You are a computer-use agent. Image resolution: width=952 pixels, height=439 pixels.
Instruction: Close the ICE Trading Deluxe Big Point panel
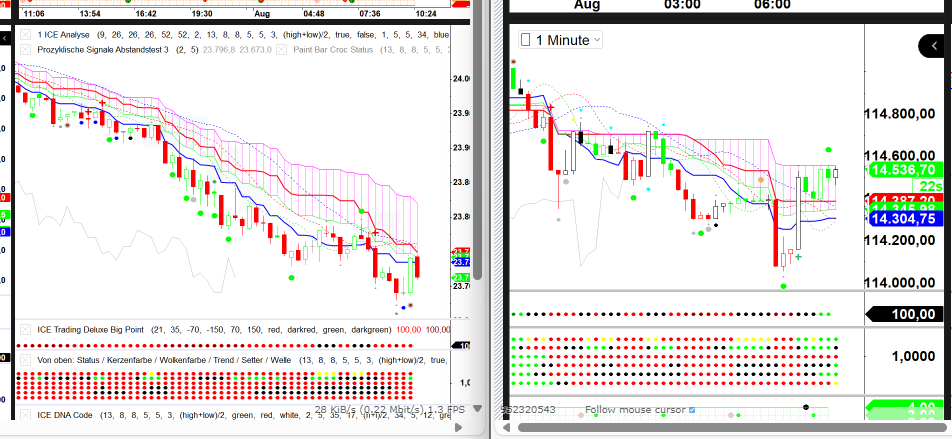click(x=25, y=329)
